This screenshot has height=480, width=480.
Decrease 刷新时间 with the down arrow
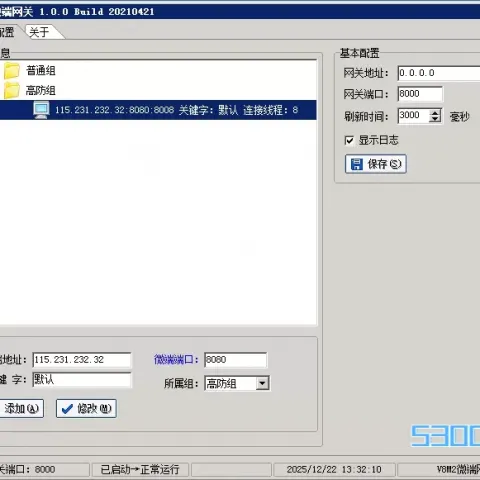(x=435, y=119)
